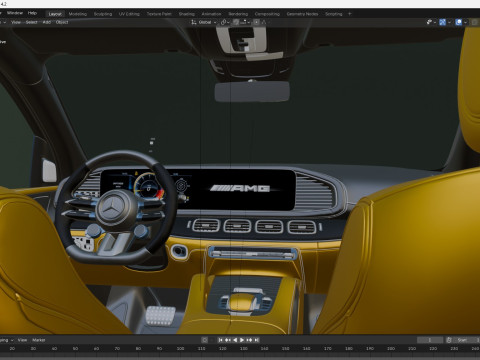480x360 pixels.
Task: Switch to the Texture Paint workspace tab
Action: [x=159, y=14]
